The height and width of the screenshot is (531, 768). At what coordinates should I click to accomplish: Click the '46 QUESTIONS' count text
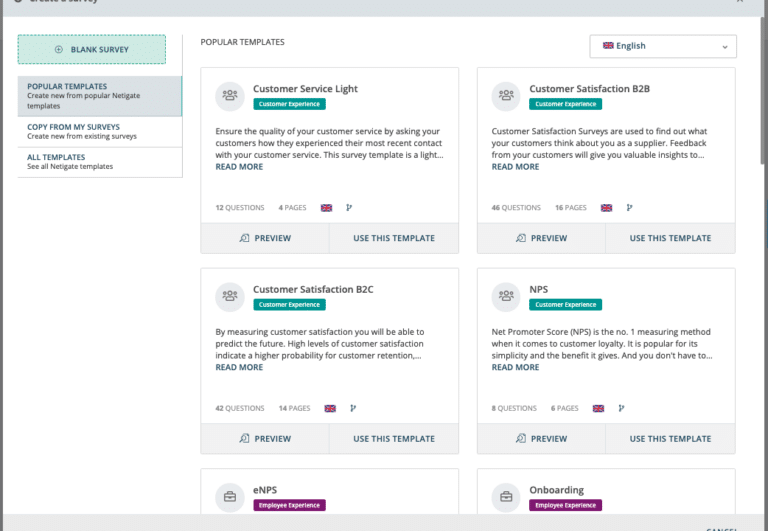coord(516,208)
